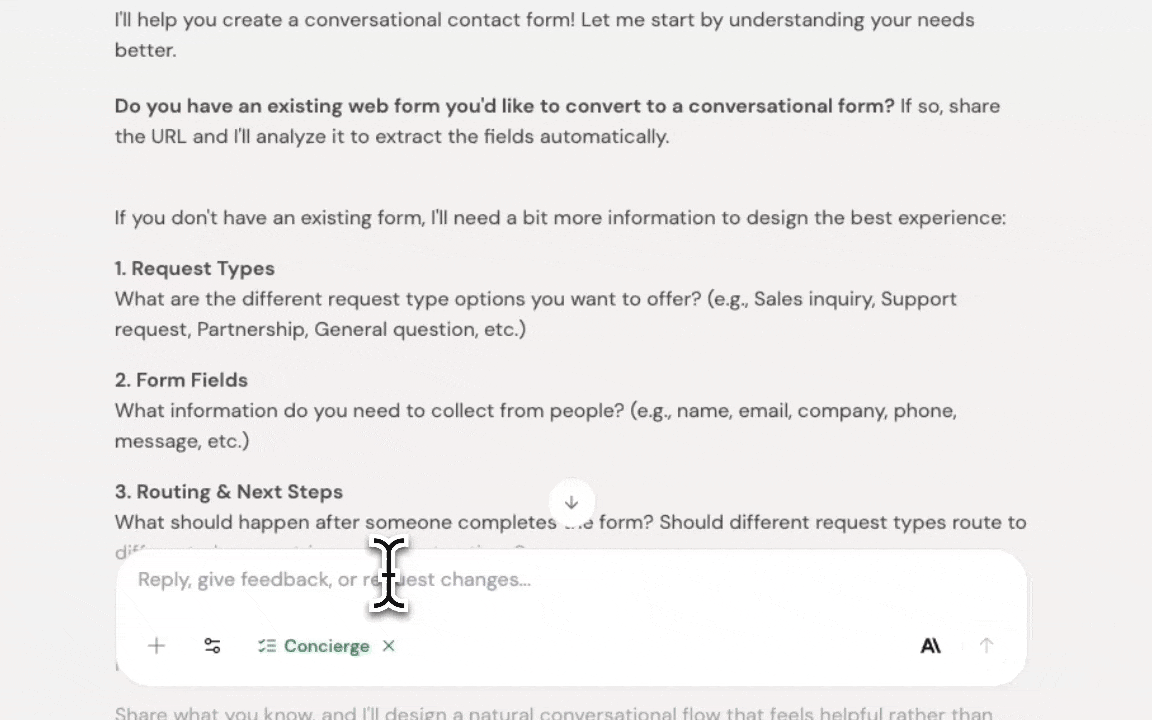The image size is (1152, 720).
Task: Click the '3. Routing & Next Steps' heading
Action: click(229, 492)
